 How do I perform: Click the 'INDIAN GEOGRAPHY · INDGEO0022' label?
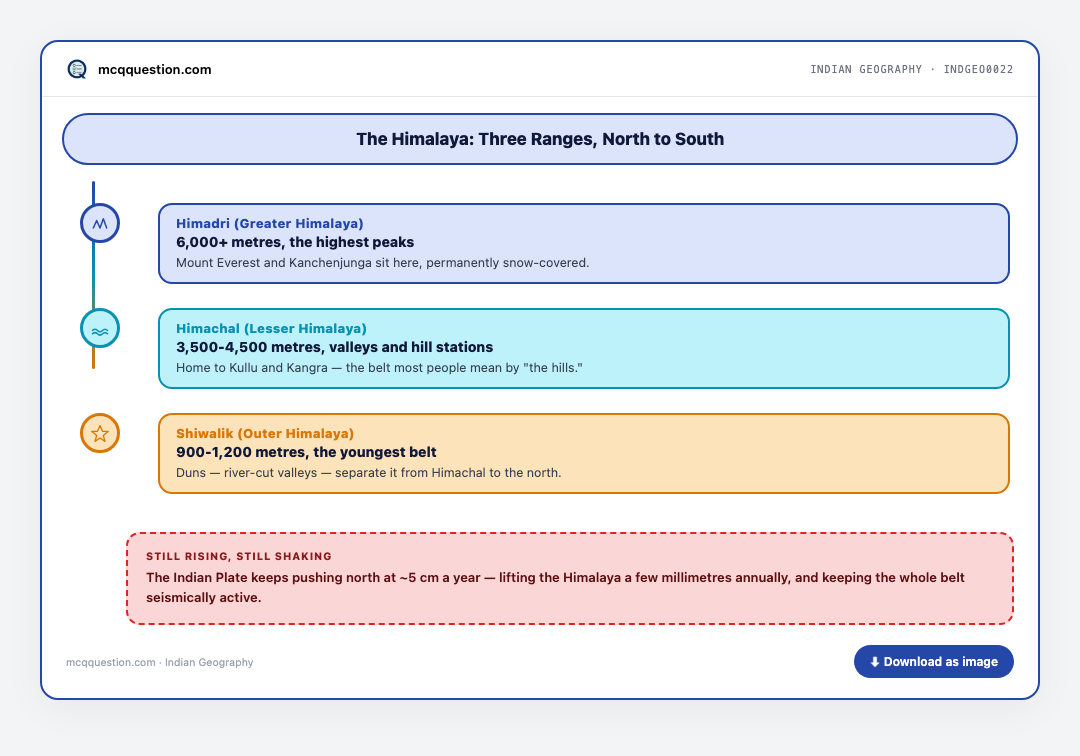click(x=911, y=70)
